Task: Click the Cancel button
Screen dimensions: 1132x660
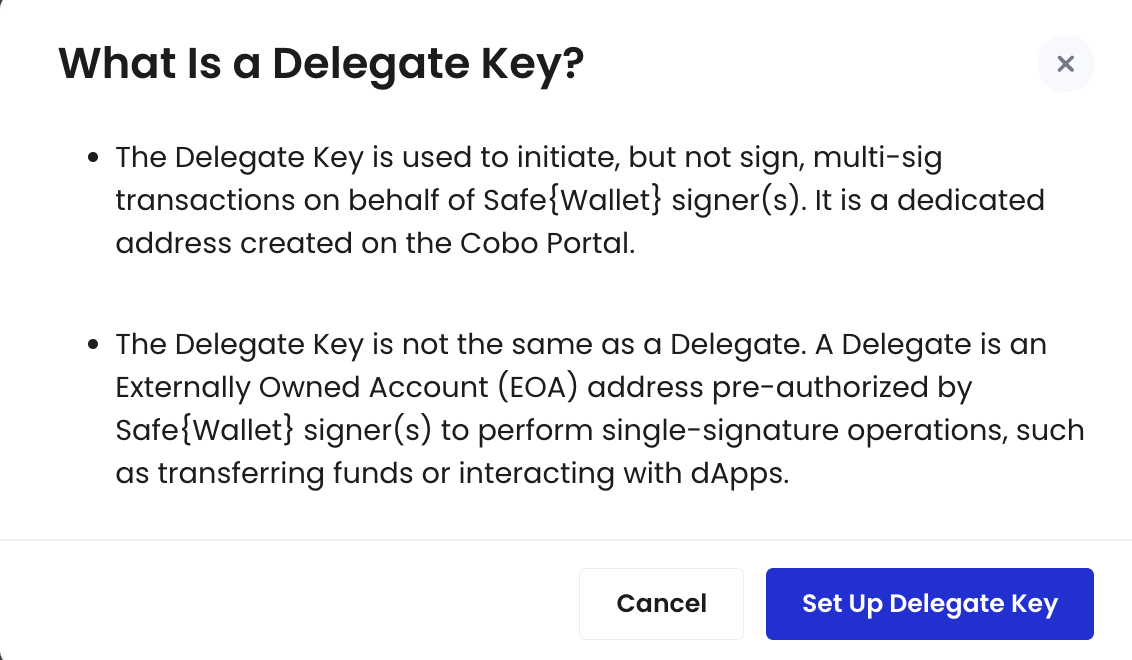Action: coord(661,604)
